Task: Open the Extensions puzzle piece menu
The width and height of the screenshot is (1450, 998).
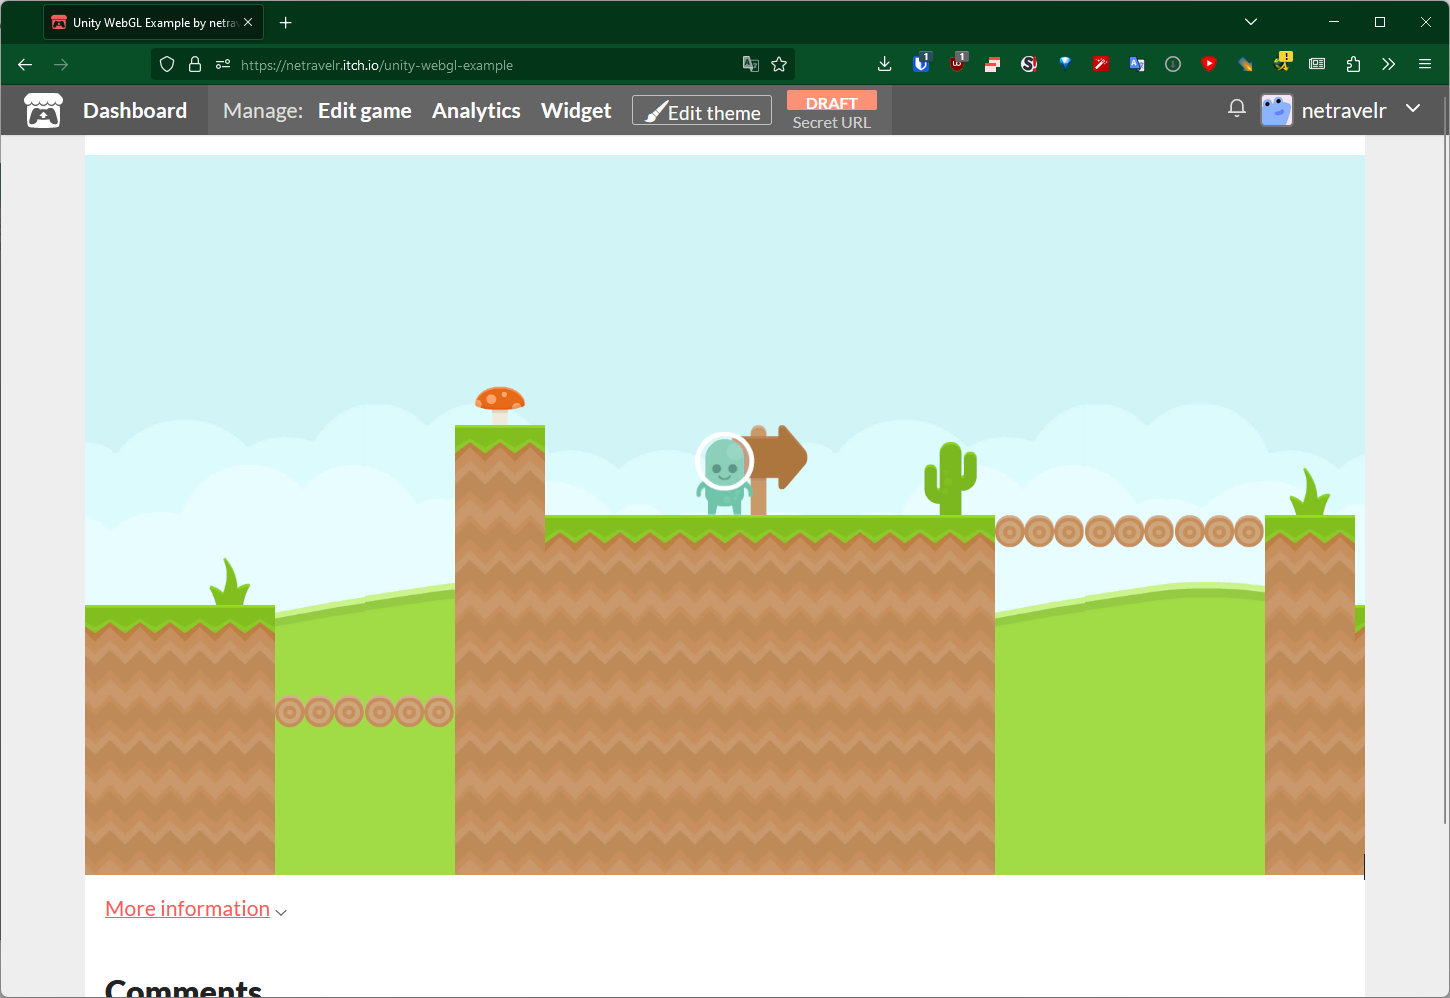Action: pyautogui.click(x=1353, y=64)
